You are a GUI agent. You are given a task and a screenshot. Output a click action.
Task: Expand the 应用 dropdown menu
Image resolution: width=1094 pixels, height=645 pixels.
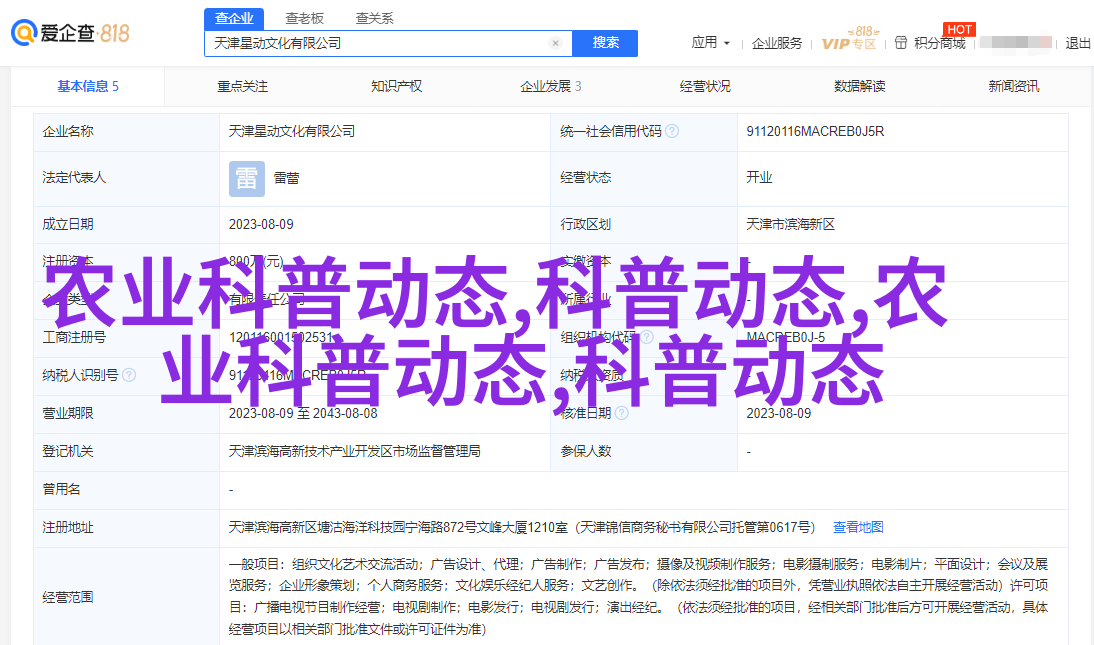(710, 43)
